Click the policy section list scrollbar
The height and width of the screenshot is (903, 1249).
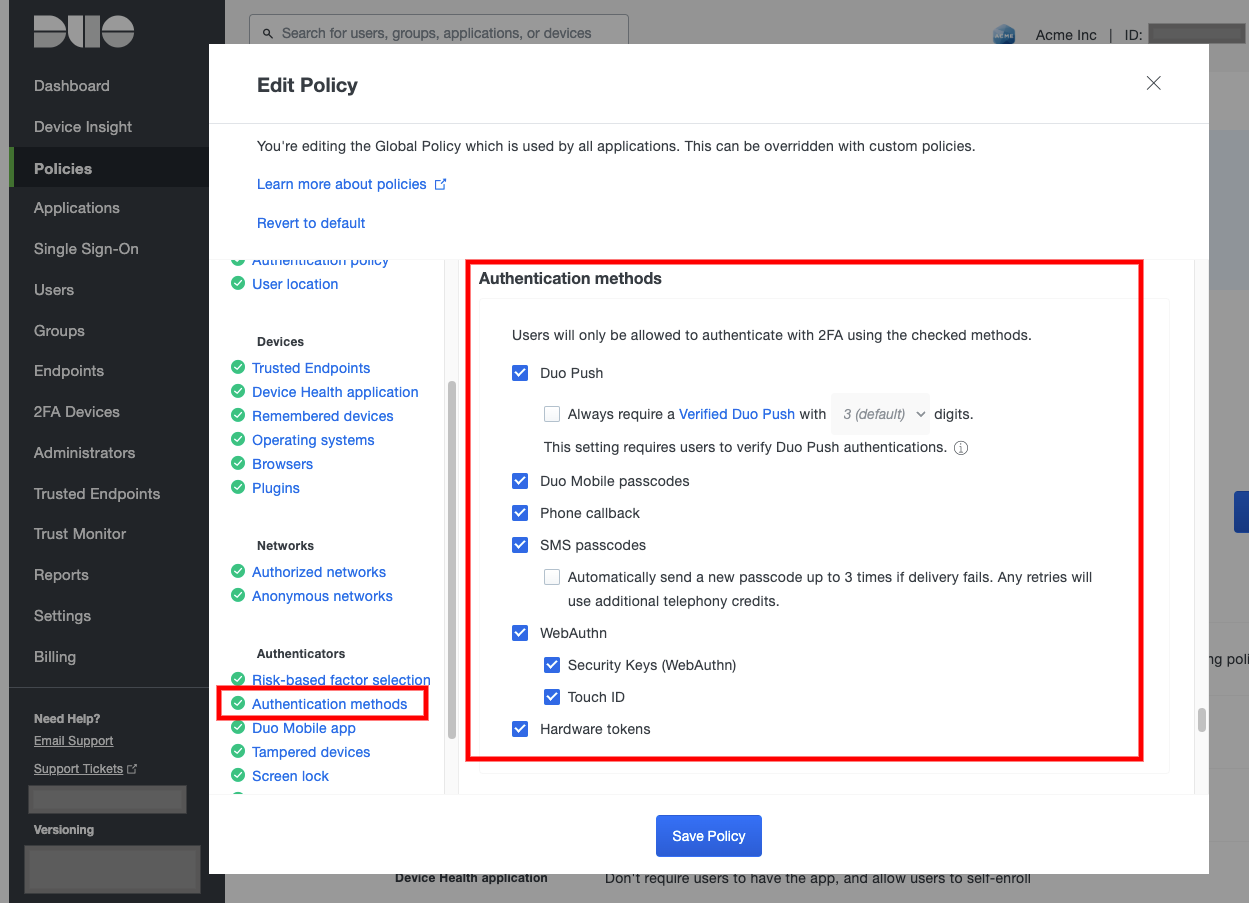(452, 560)
